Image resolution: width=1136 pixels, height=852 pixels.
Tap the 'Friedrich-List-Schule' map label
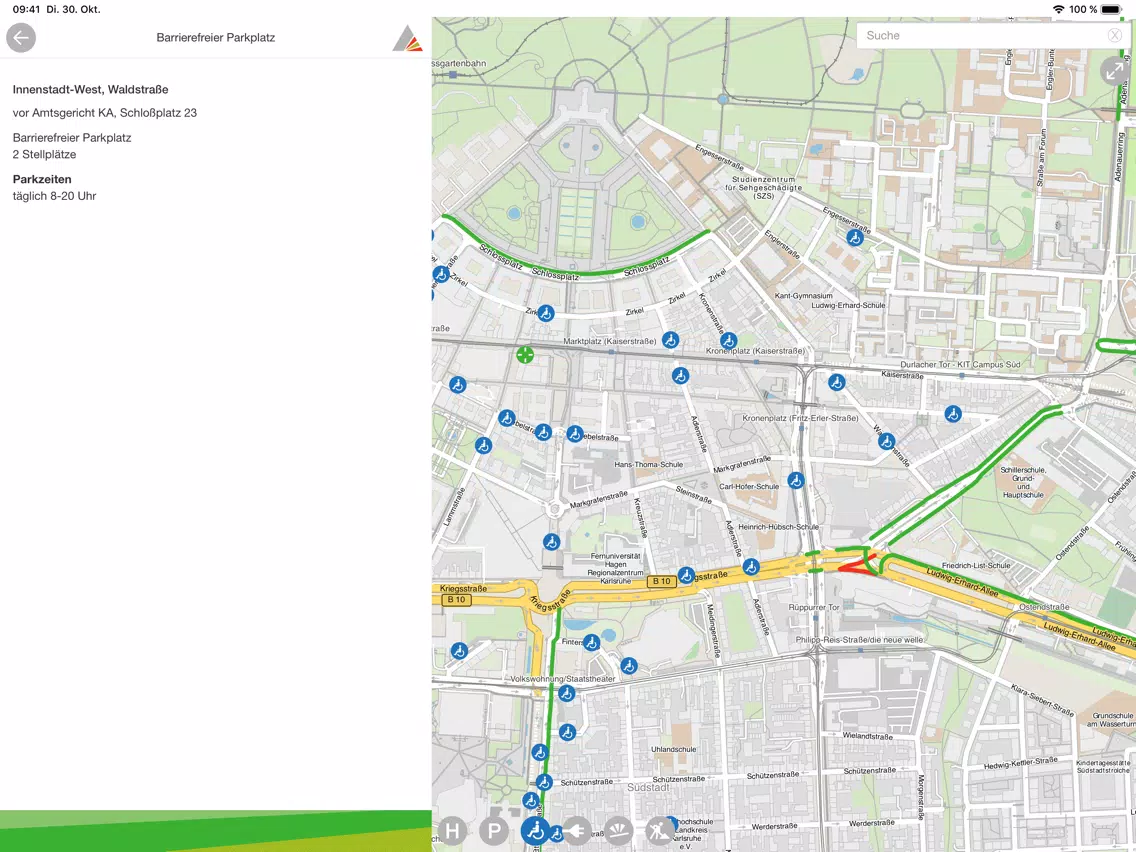[x=976, y=565]
